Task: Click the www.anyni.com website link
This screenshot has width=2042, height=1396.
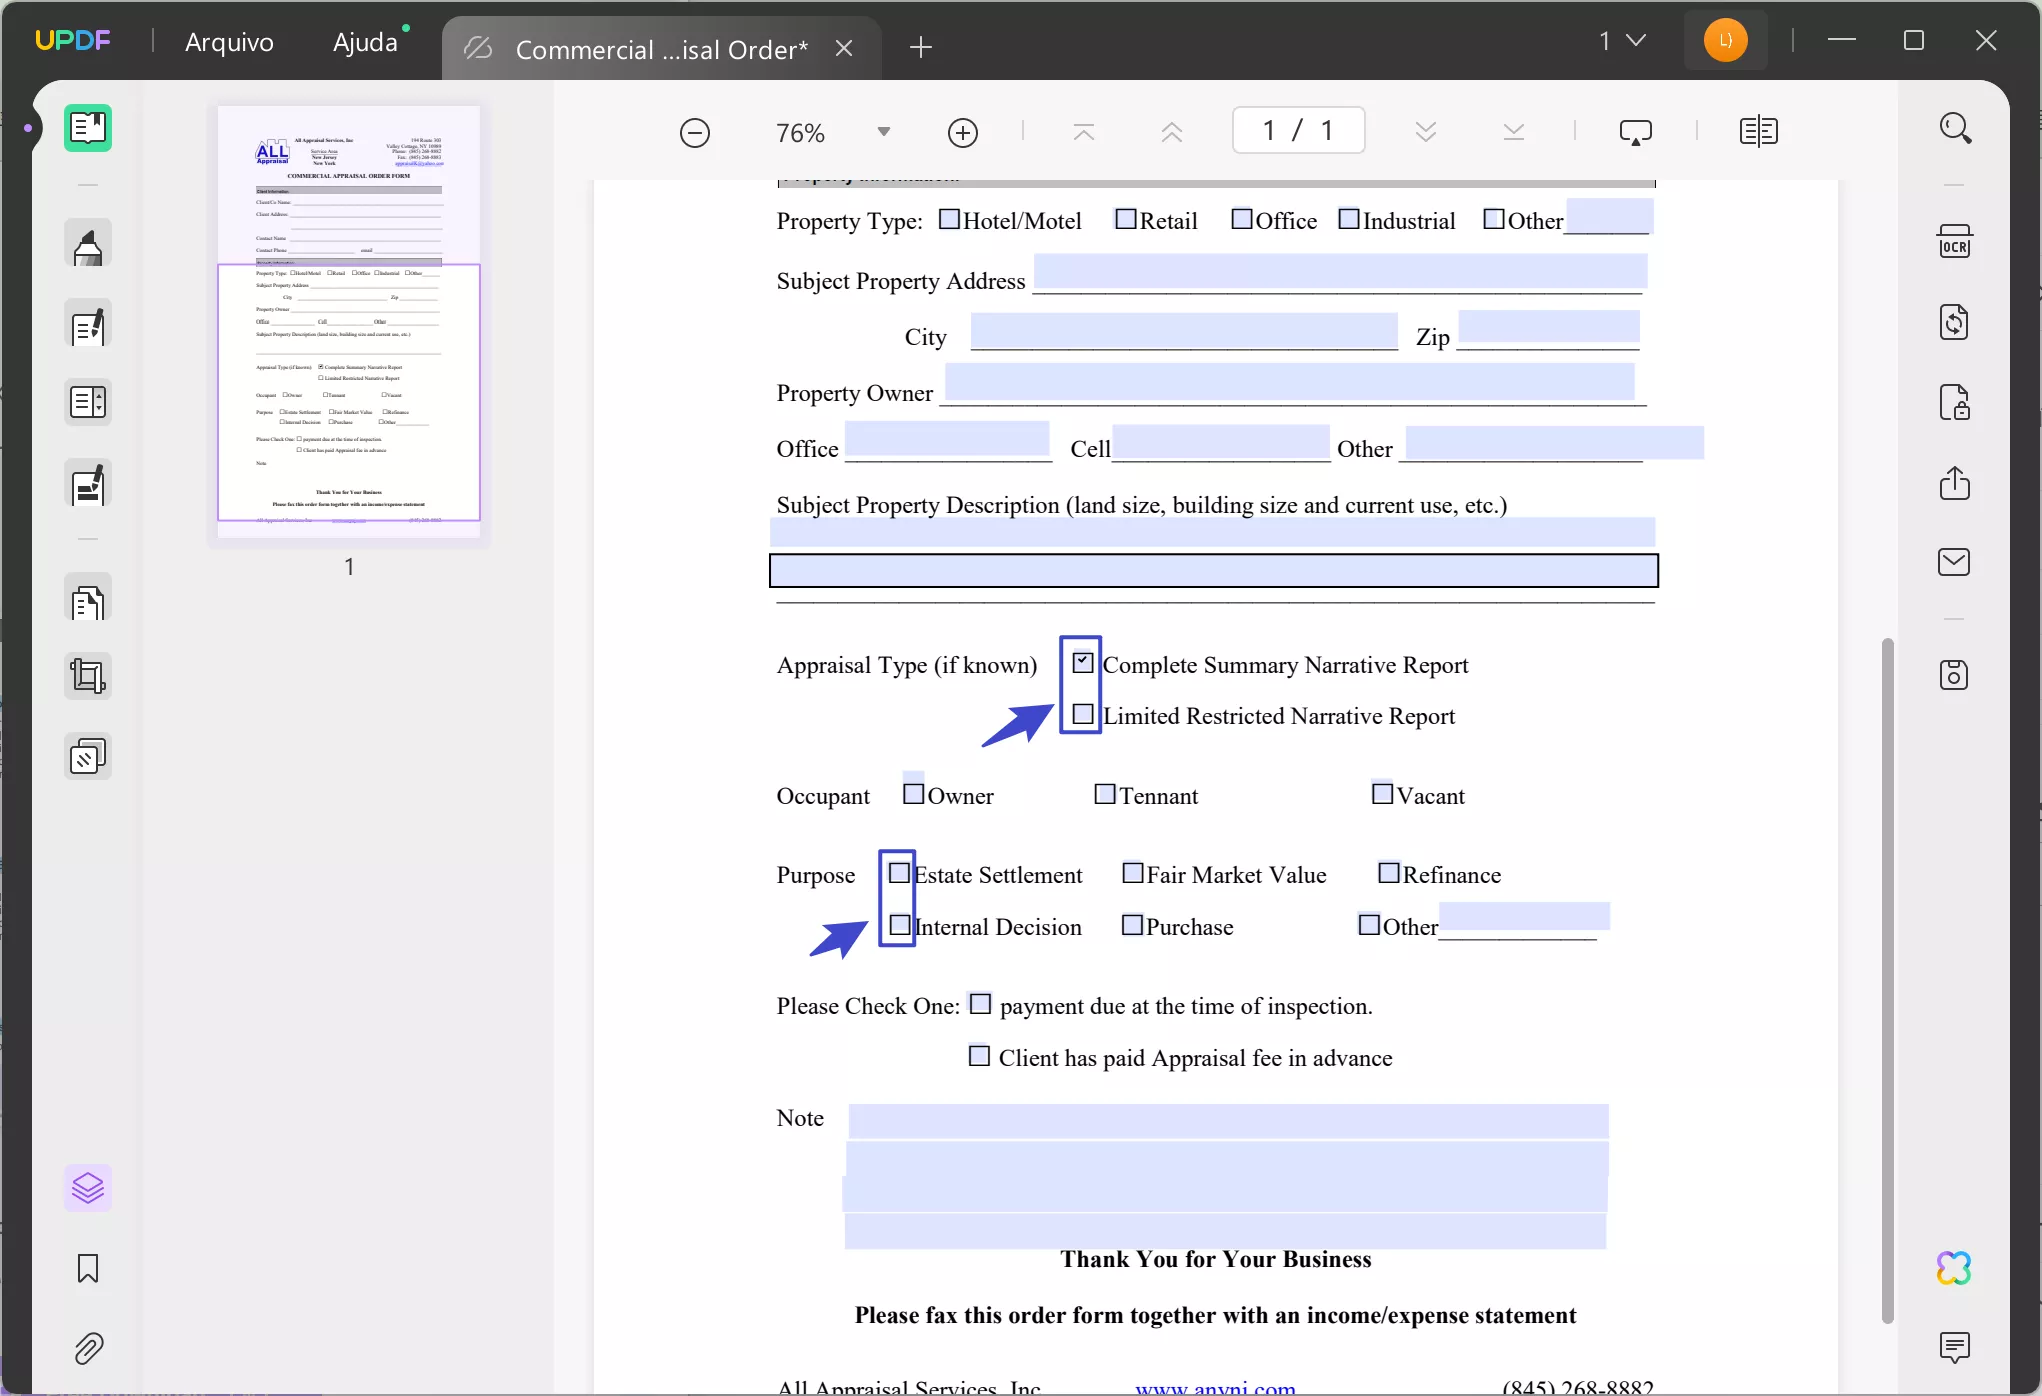Action: (x=1215, y=1384)
